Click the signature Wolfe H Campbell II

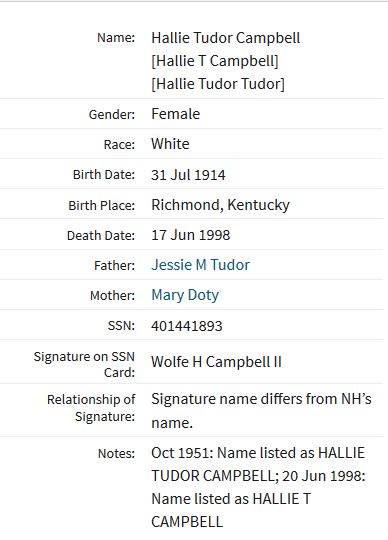click(216, 362)
